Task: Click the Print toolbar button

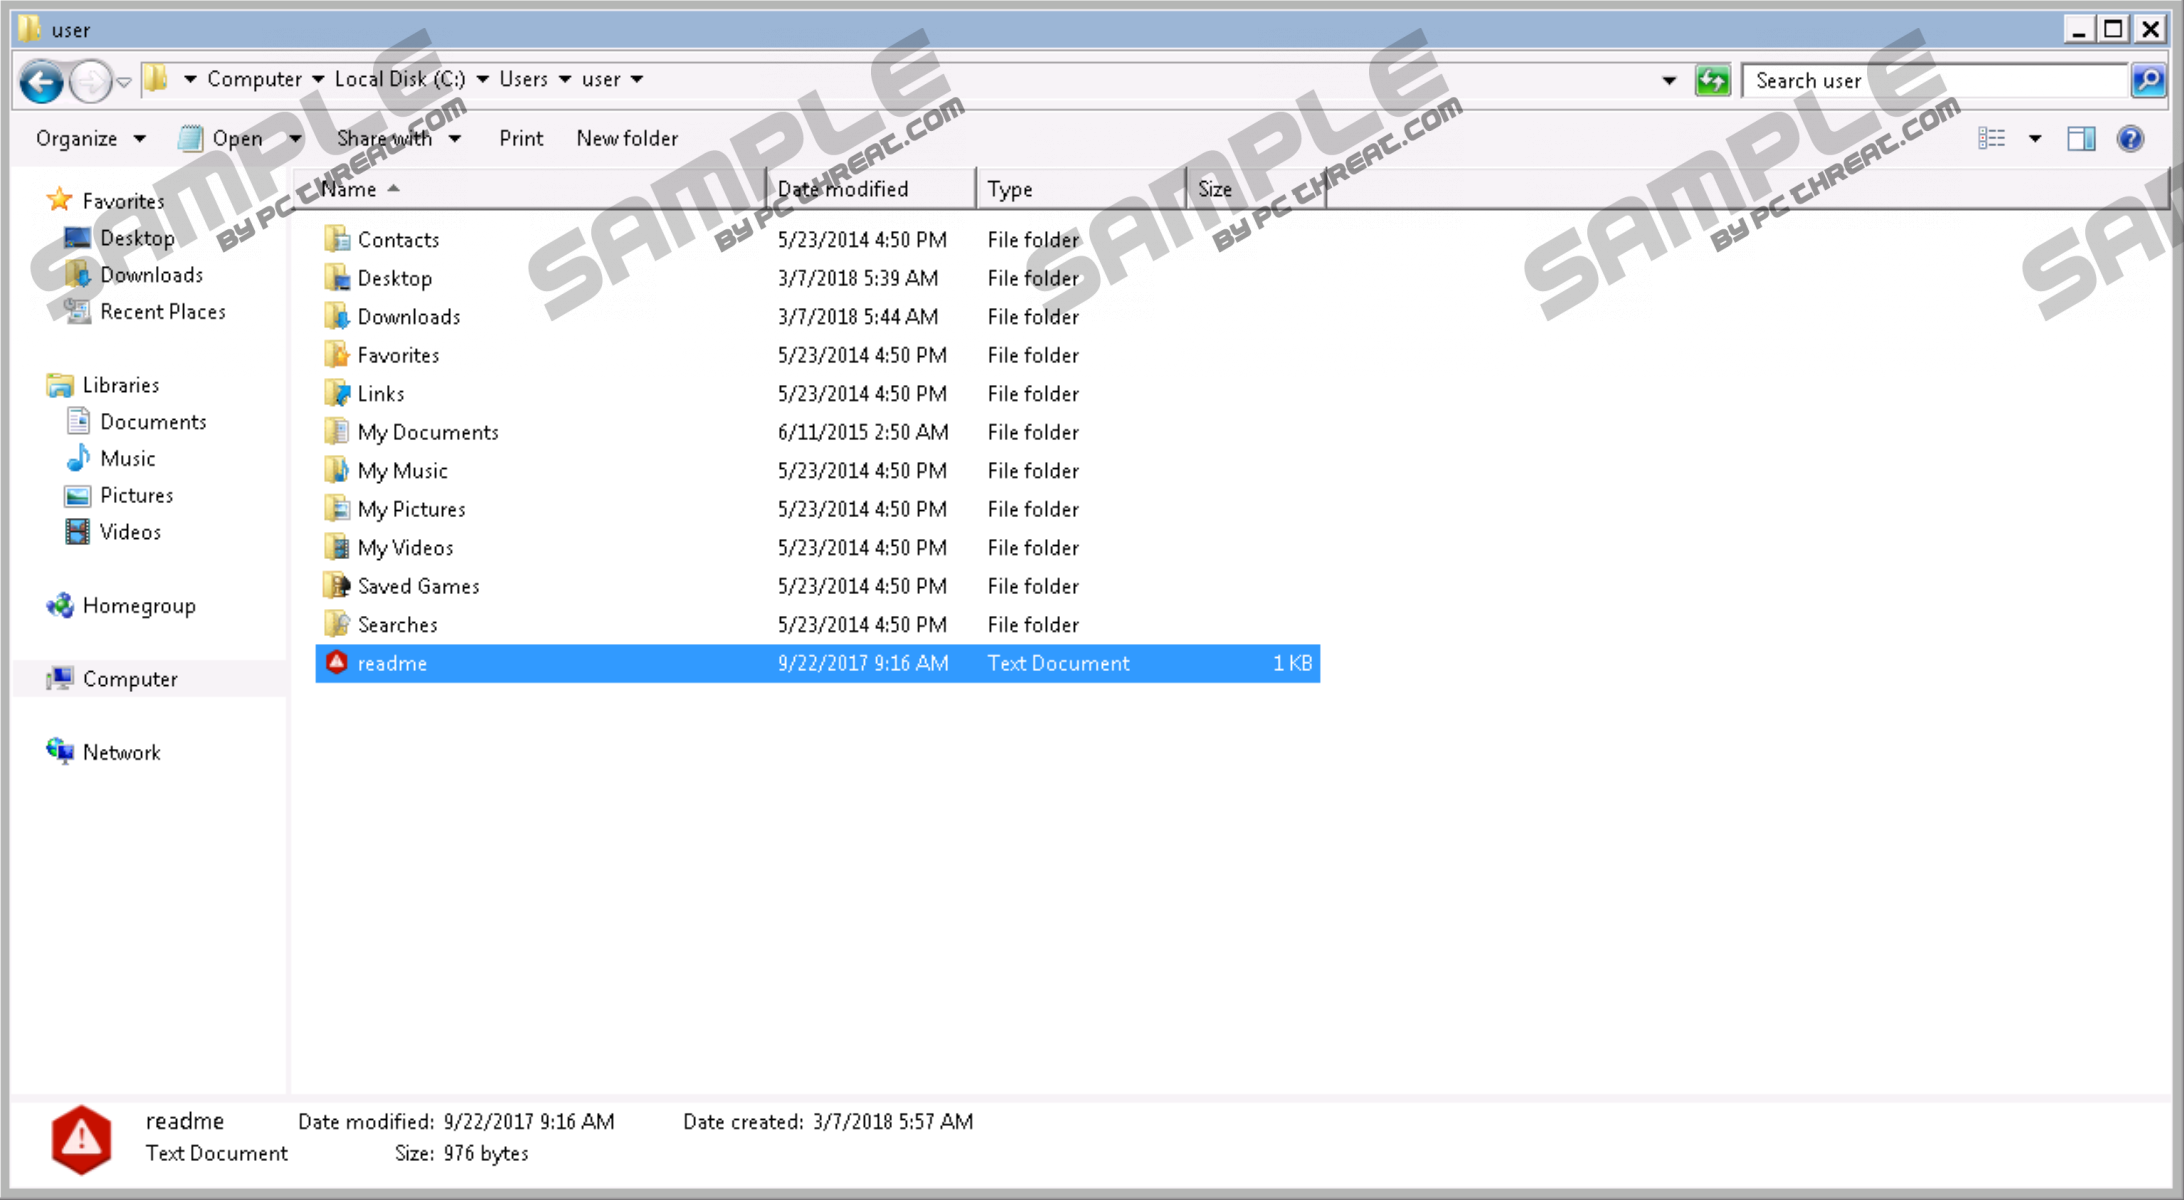Action: 521,139
